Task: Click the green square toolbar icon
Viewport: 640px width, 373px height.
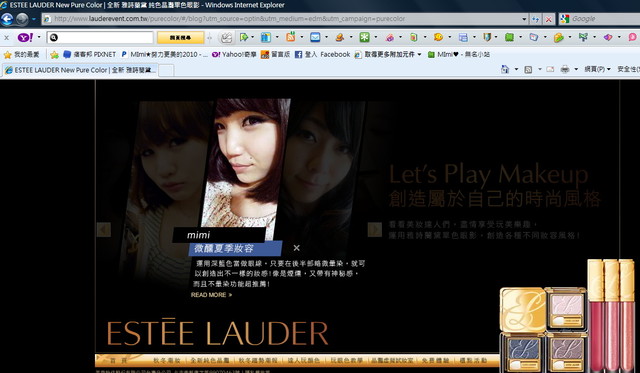Action: pyautogui.click(x=509, y=38)
